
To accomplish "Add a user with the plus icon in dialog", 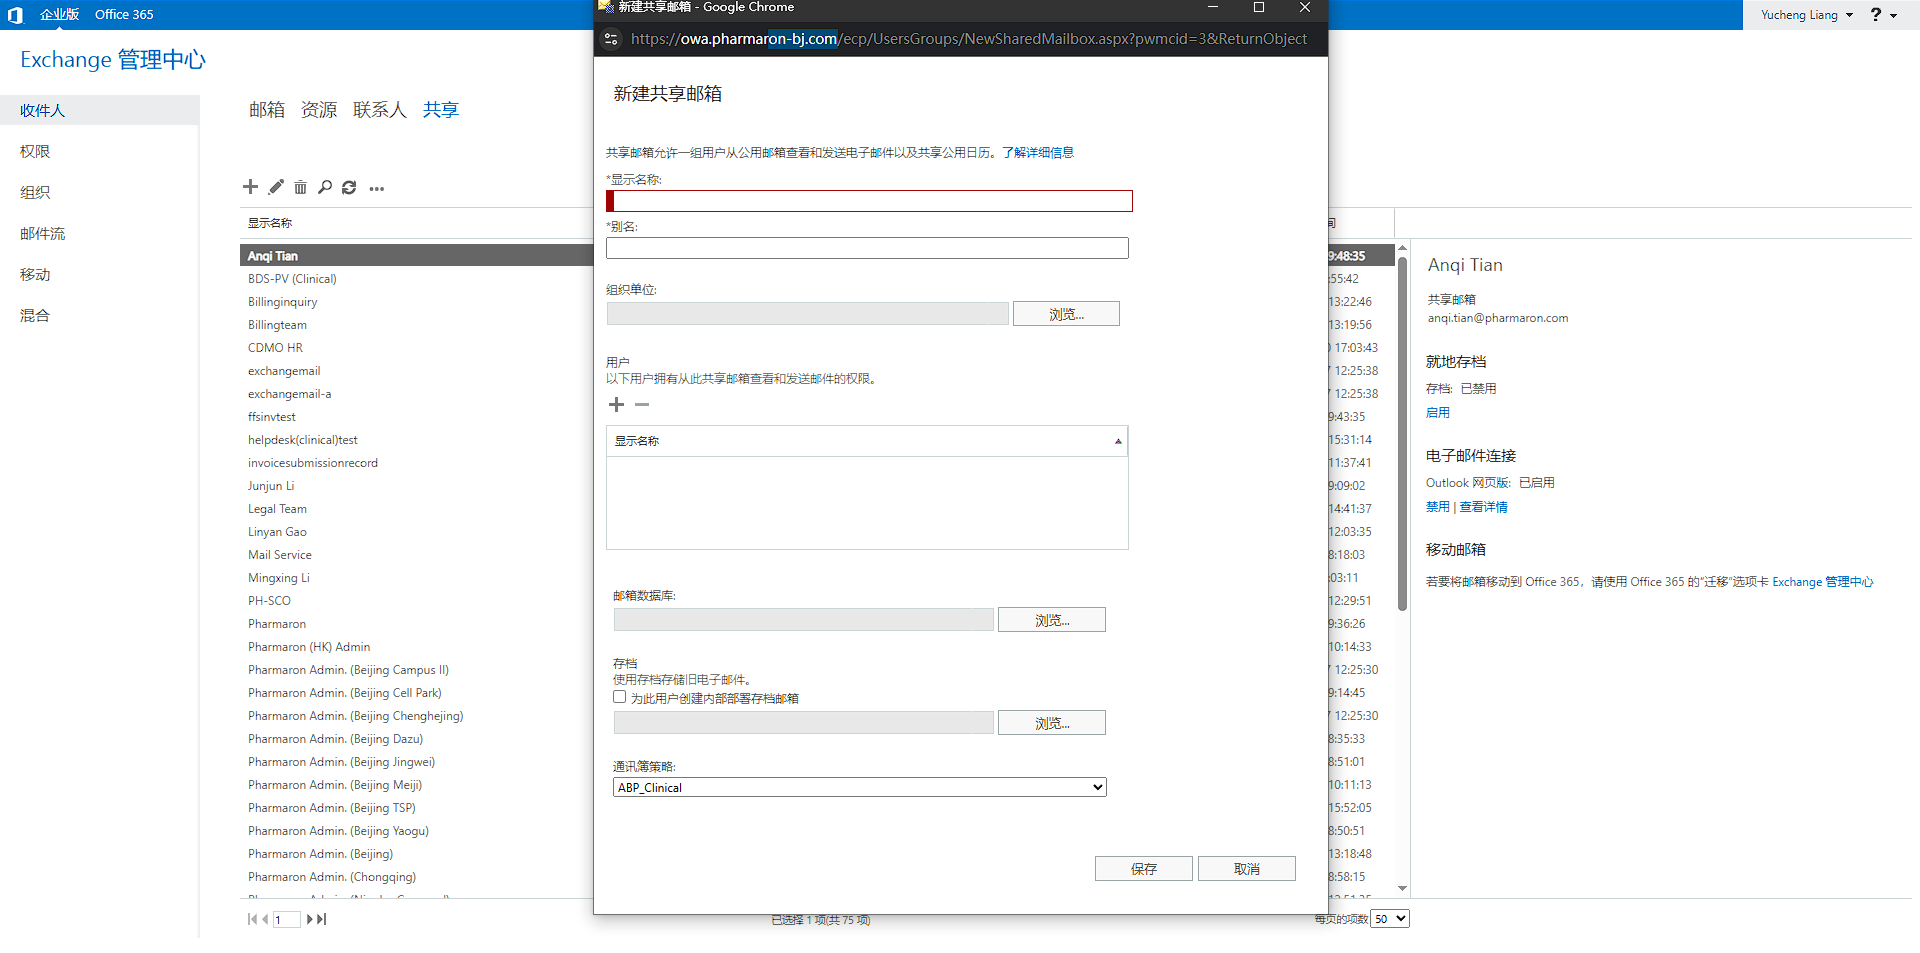I will 616,404.
